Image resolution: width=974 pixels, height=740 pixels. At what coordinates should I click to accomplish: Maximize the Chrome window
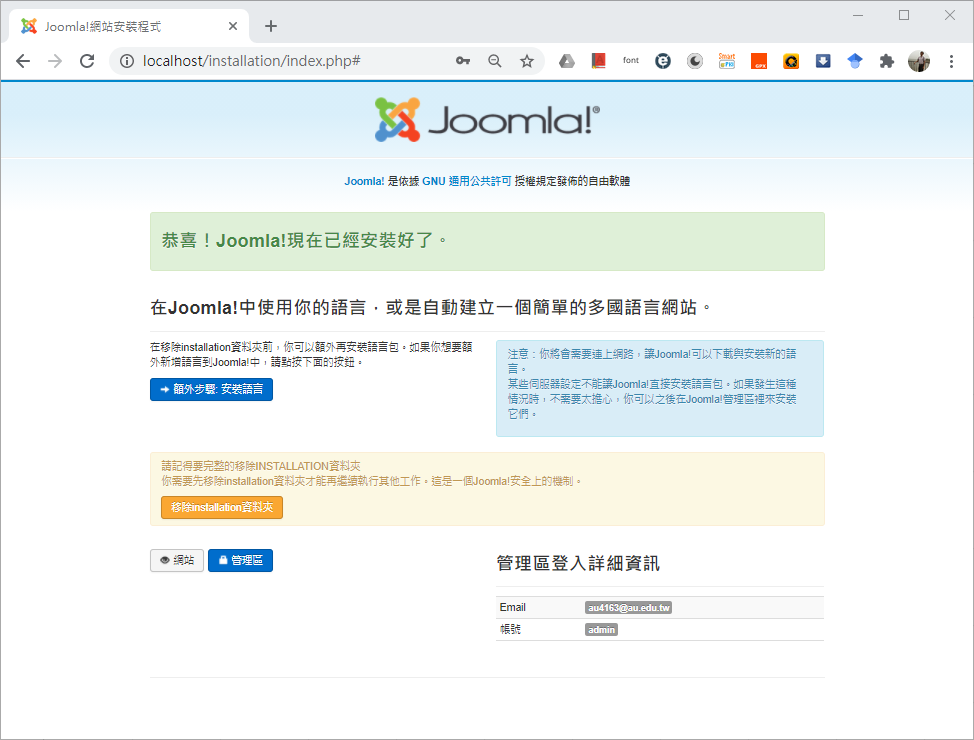point(904,15)
